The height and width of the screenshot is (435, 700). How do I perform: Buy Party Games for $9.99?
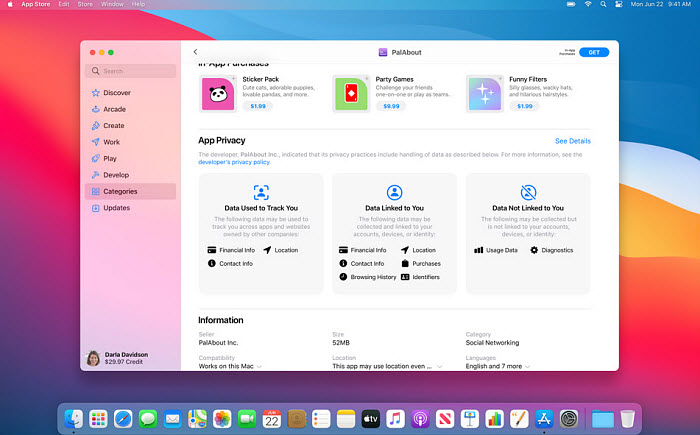click(391, 106)
